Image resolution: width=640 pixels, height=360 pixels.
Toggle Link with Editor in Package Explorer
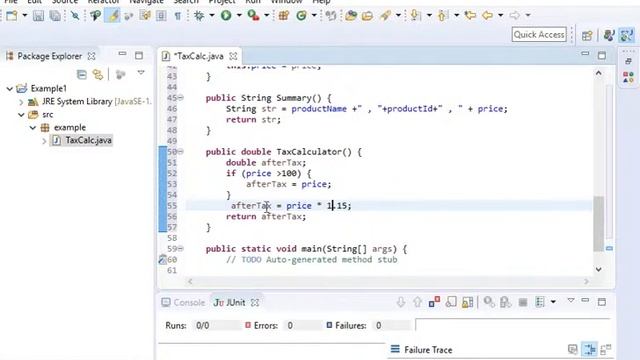point(98,74)
